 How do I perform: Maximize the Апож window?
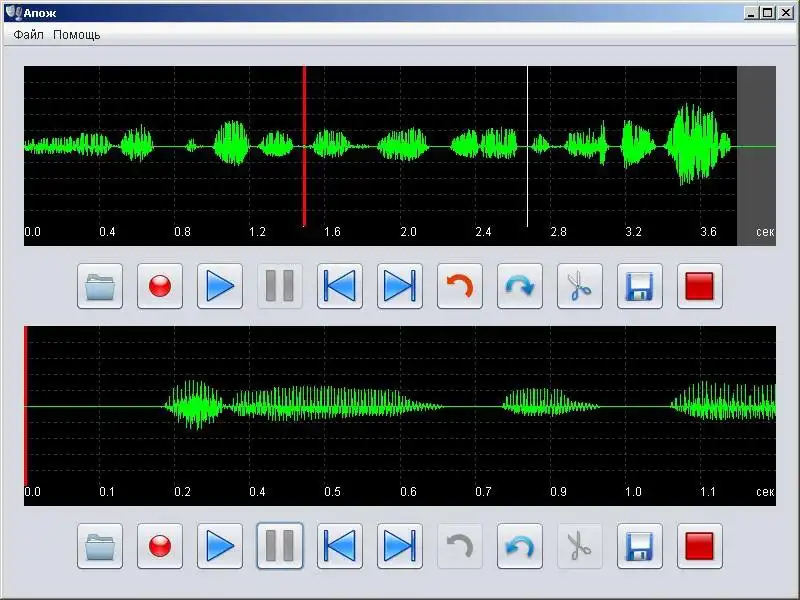[x=767, y=13]
